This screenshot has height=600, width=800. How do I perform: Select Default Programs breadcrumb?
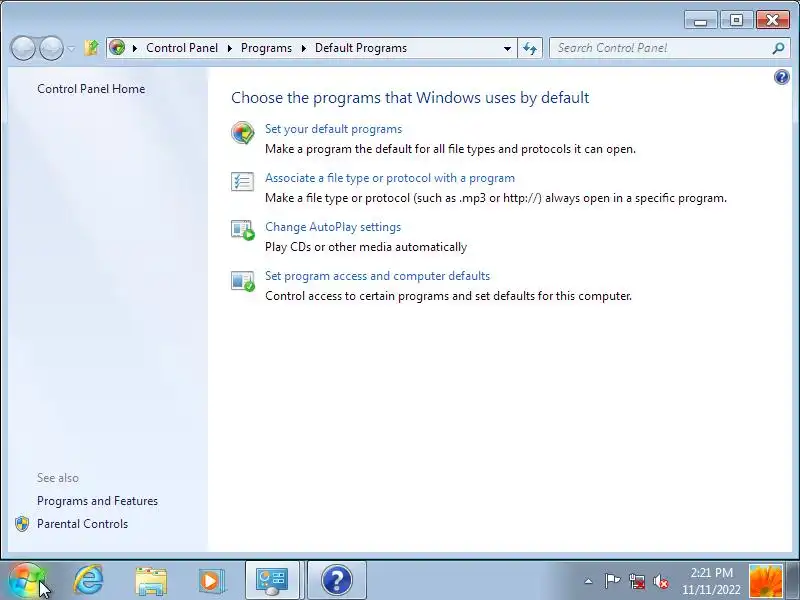click(361, 48)
